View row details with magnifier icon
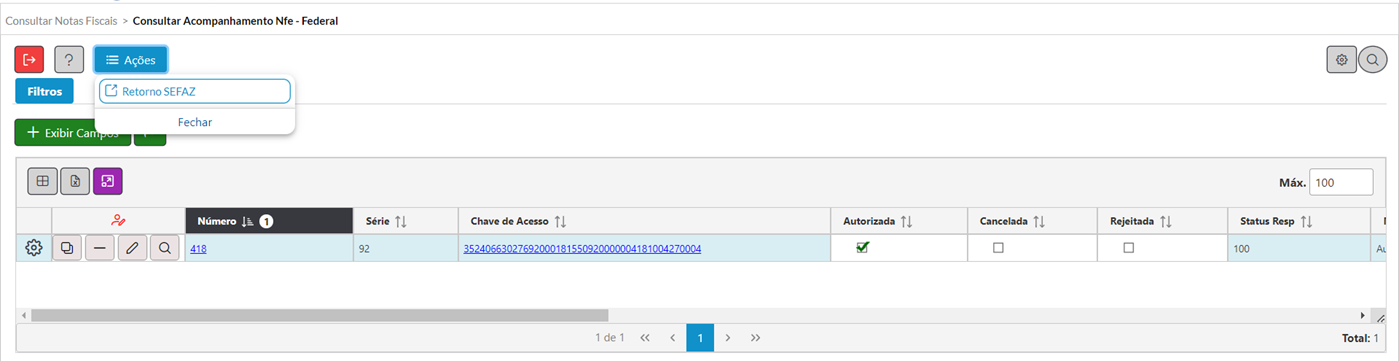Screen dimensions: 1399x361 (x=164, y=248)
